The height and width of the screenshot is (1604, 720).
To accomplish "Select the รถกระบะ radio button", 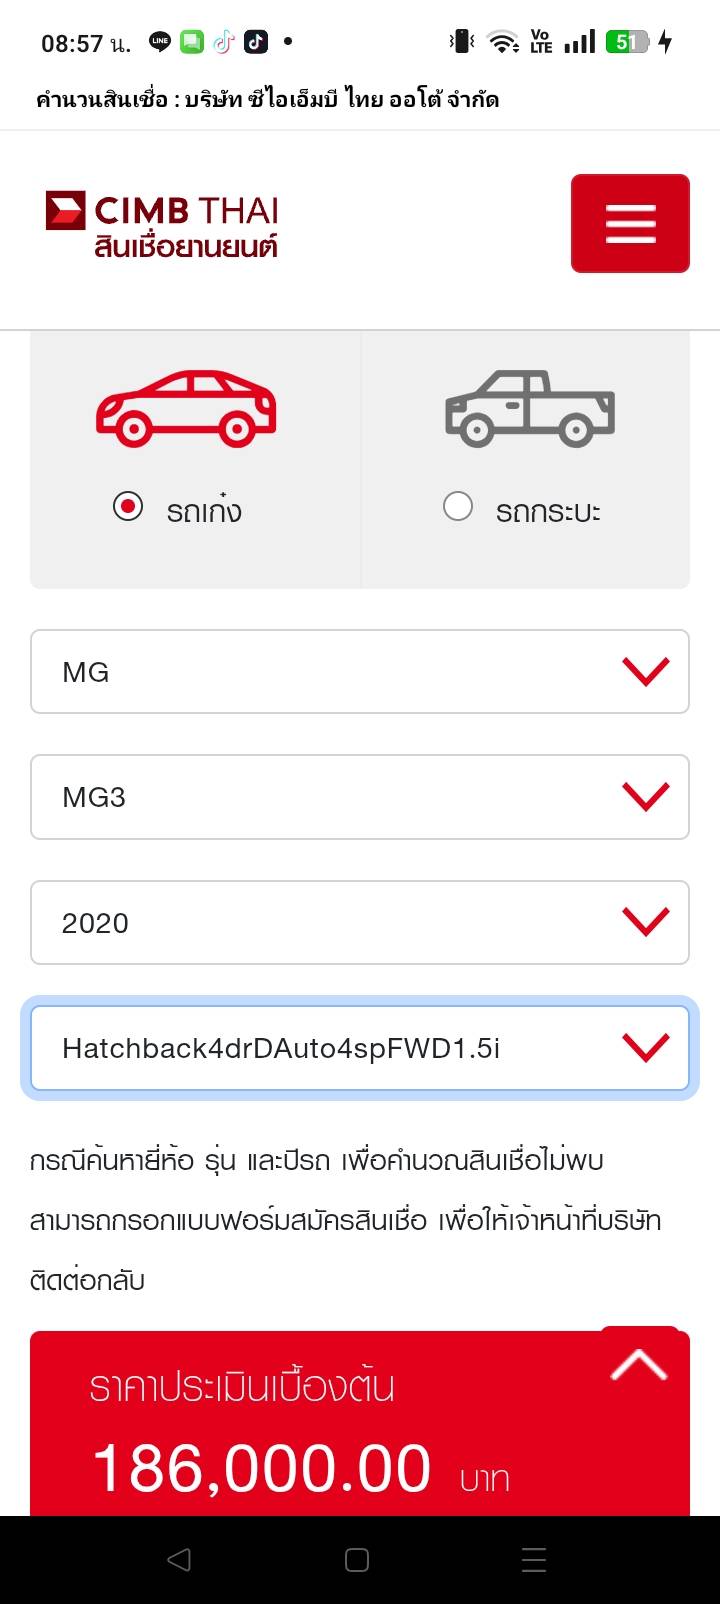I will (x=458, y=507).
